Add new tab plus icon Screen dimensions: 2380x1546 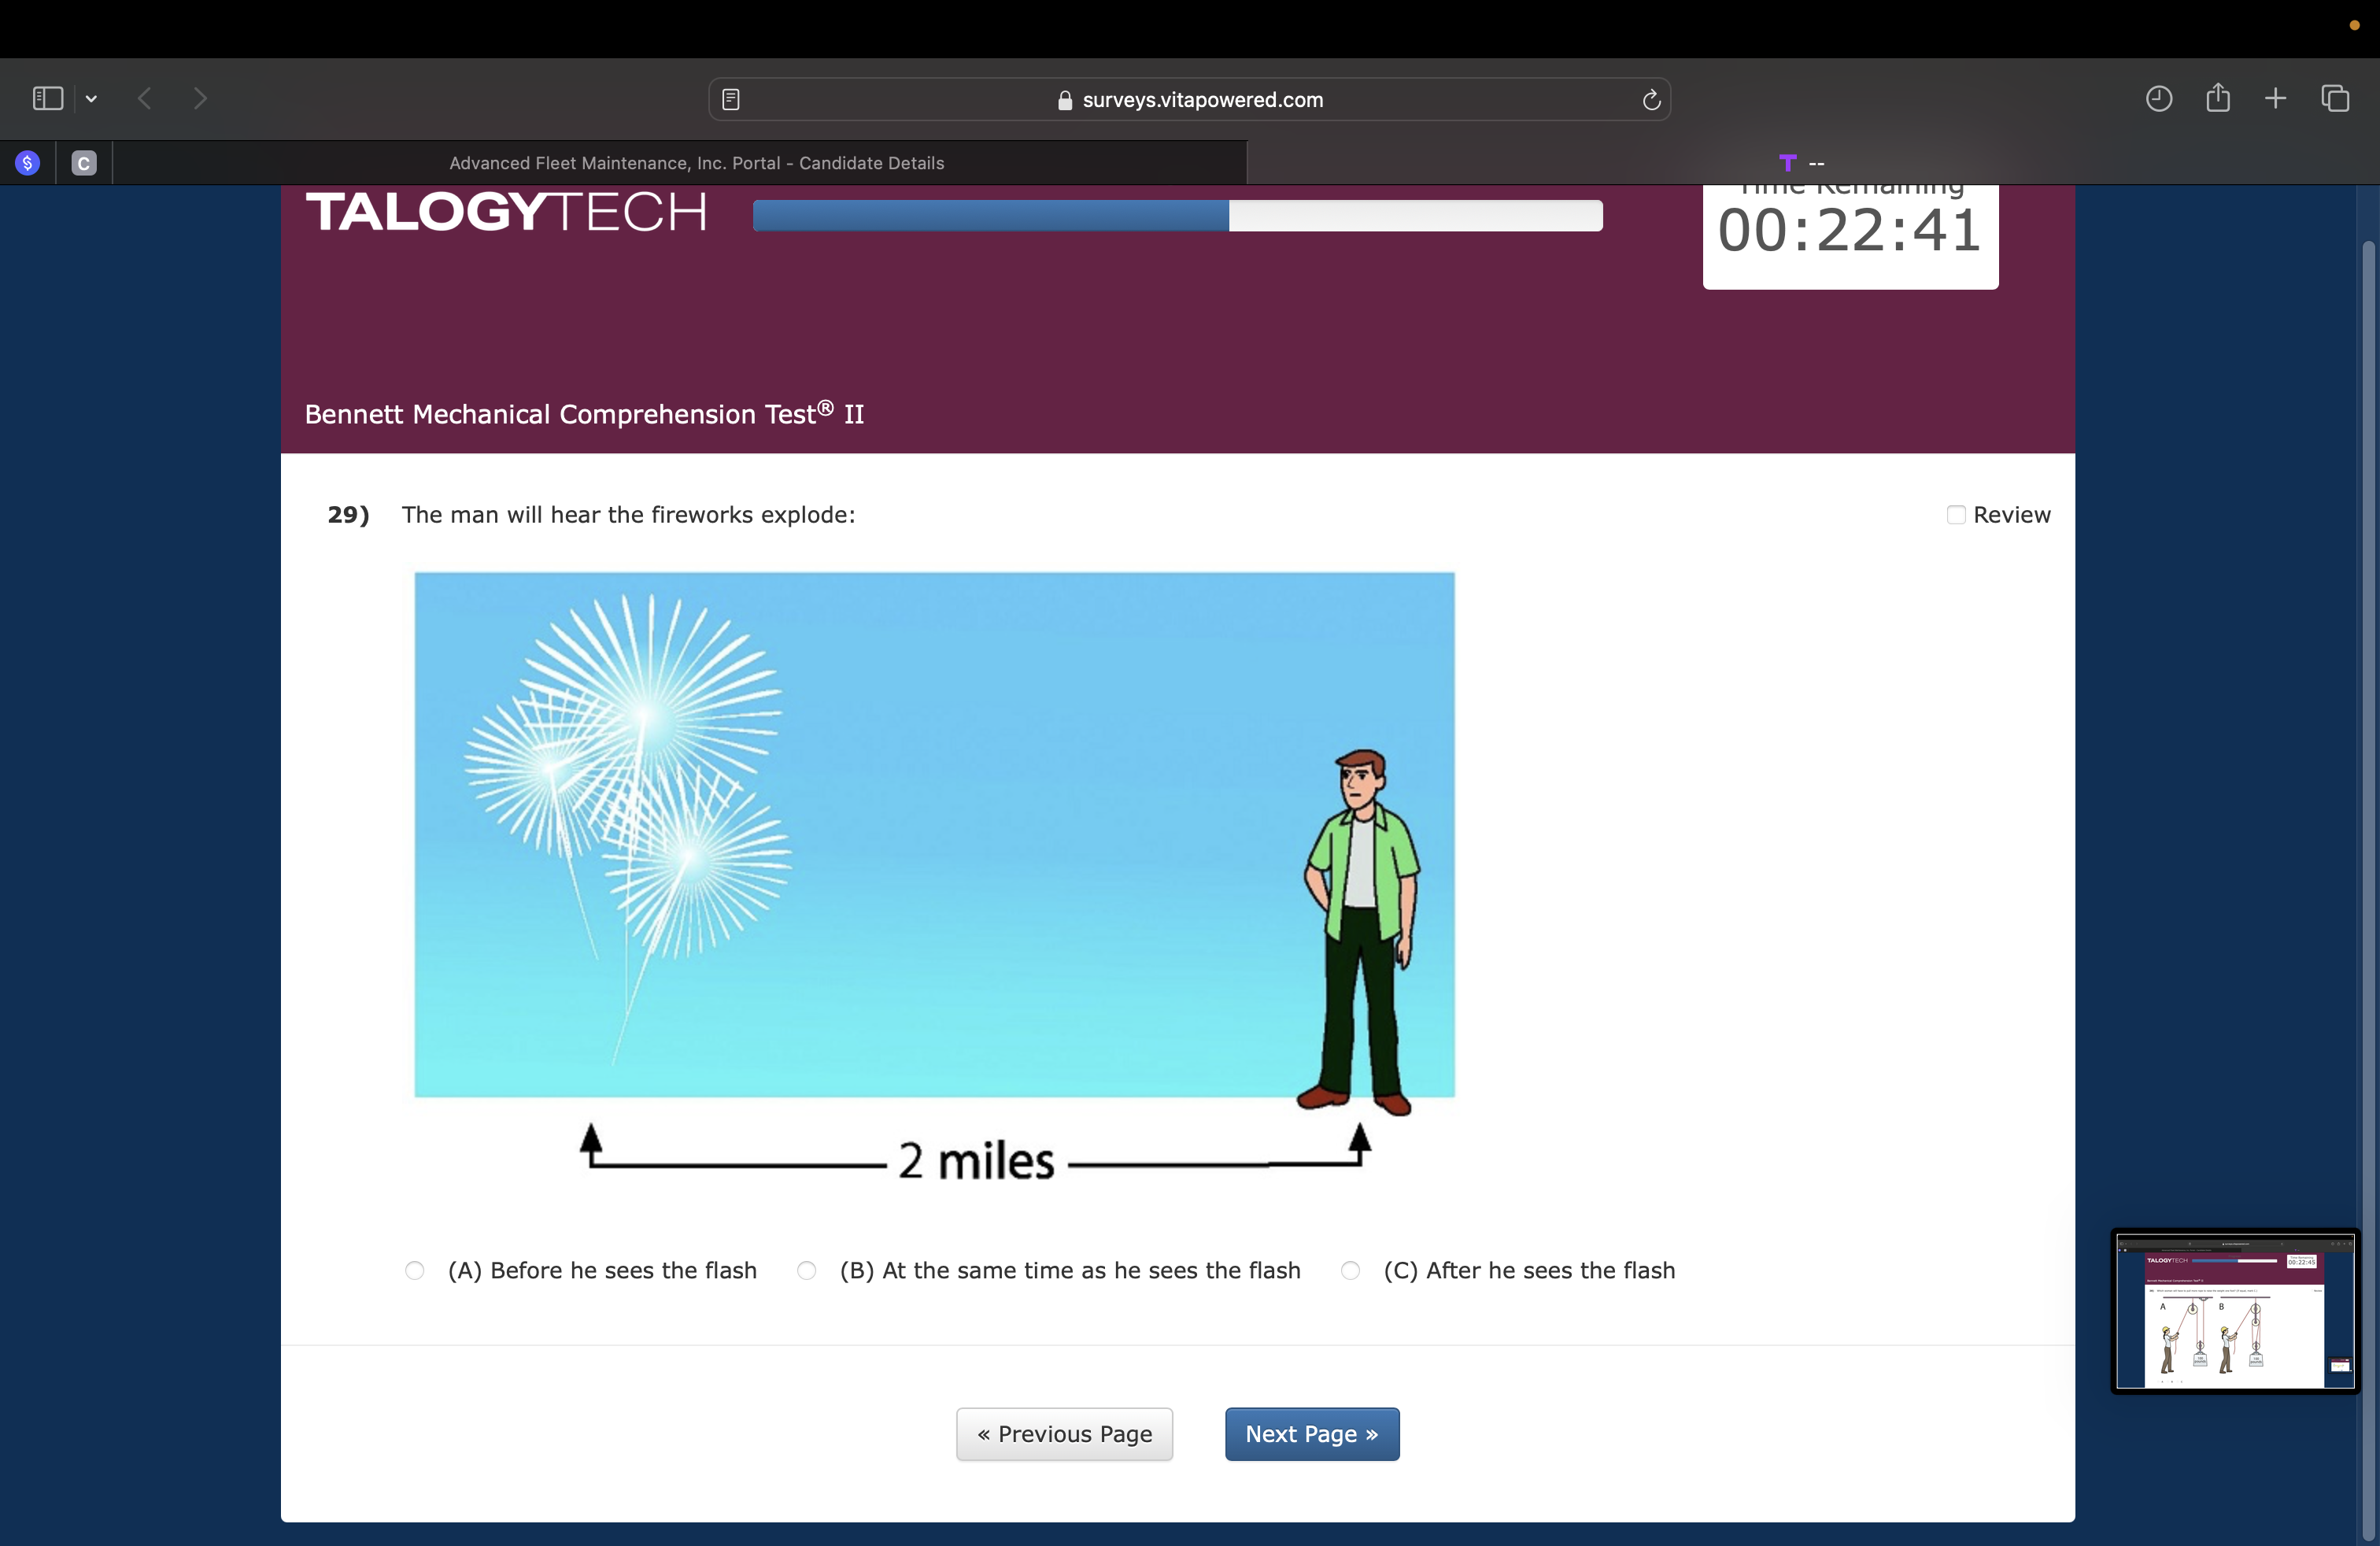pyautogui.click(x=2275, y=98)
